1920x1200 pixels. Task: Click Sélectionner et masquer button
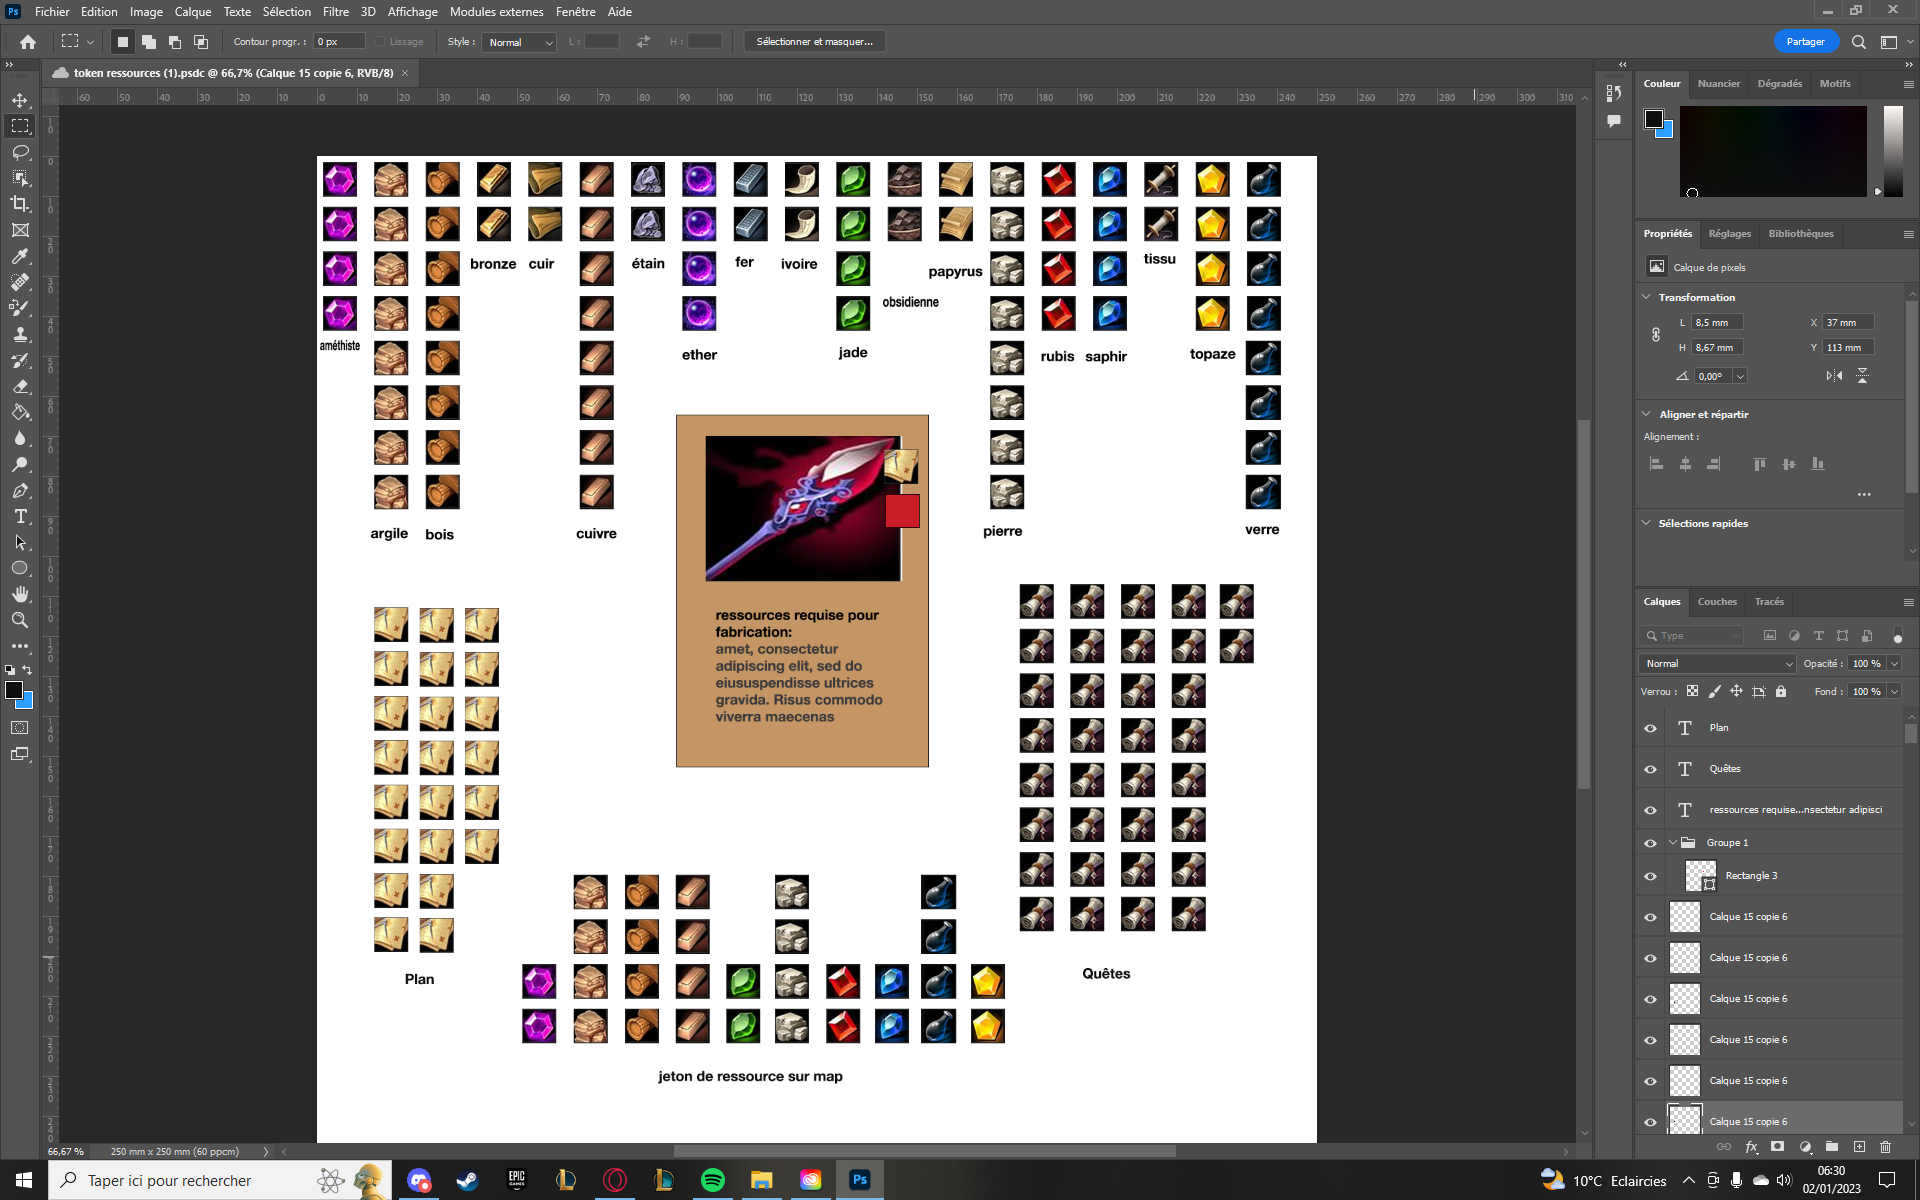814,42
